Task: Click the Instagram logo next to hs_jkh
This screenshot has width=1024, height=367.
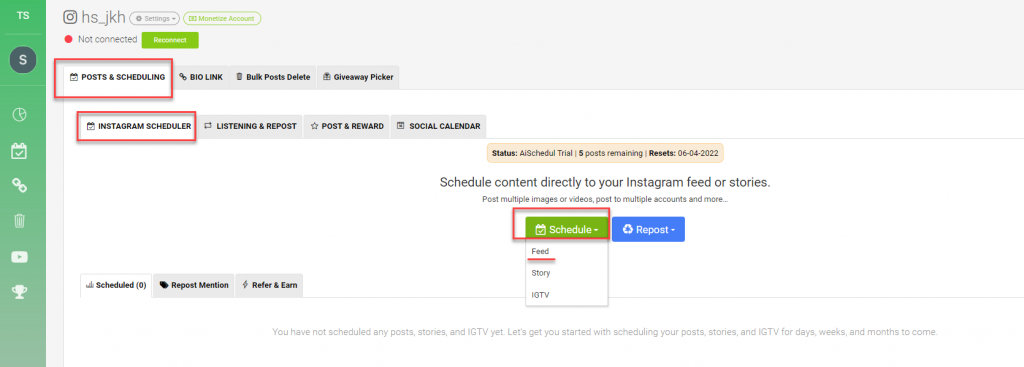Action: 71,18
